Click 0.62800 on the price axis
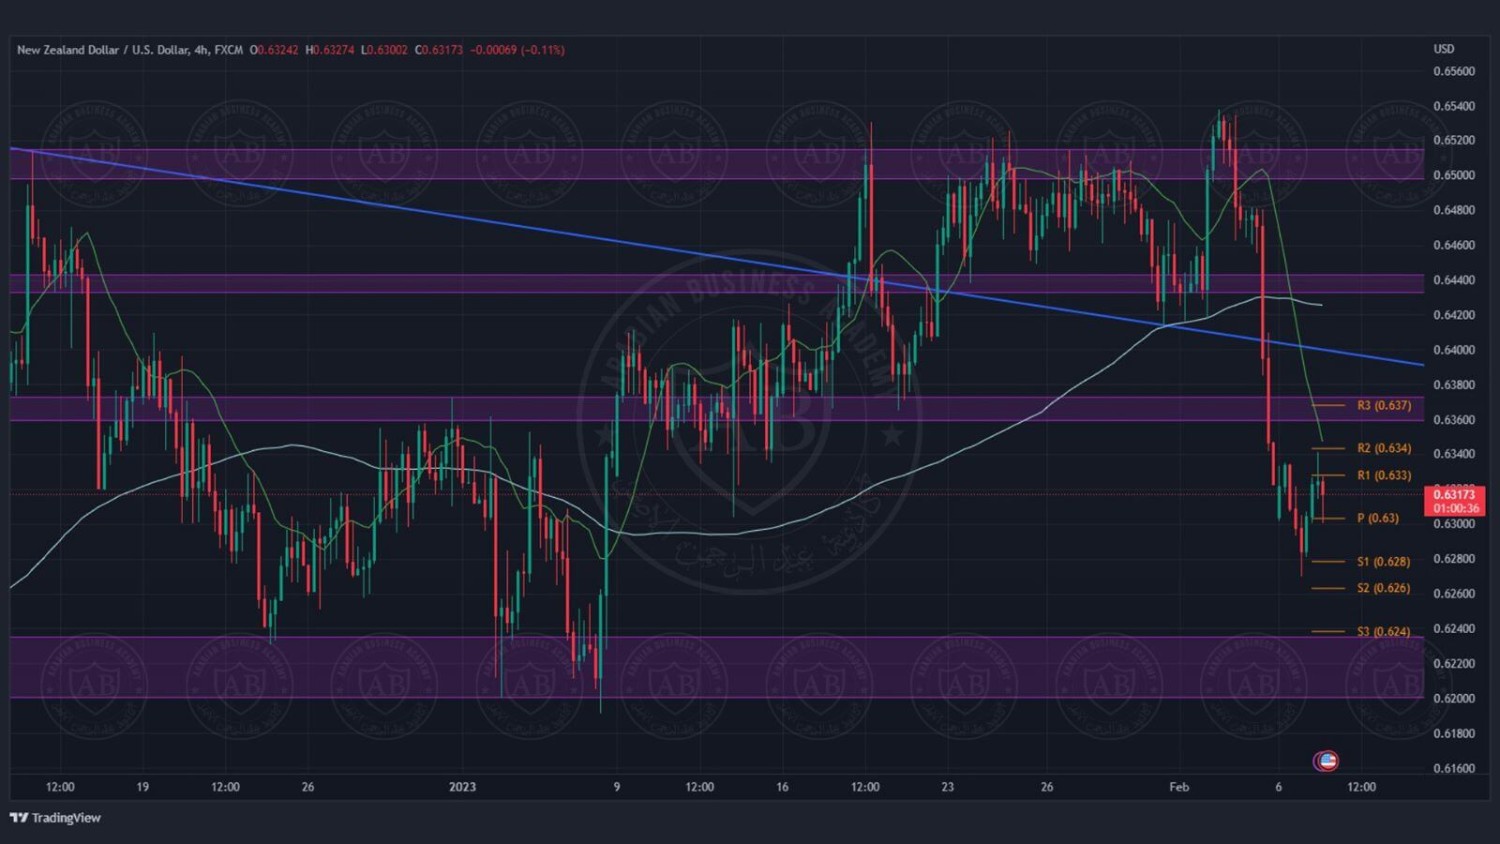Viewport: 1500px width, 844px height. tap(1454, 559)
